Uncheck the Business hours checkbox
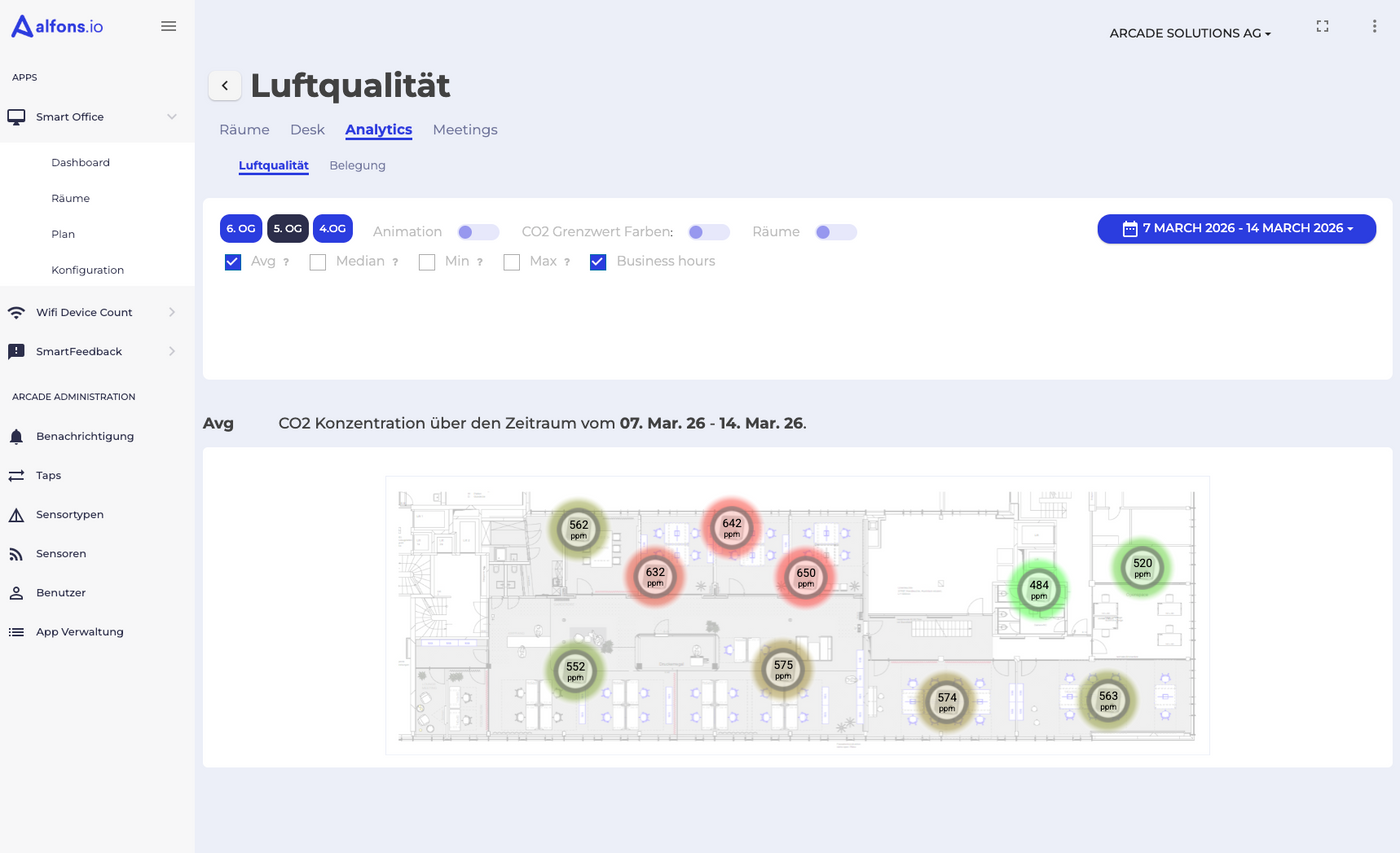Viewport: 1400px width, 853px height. (598, 261)
